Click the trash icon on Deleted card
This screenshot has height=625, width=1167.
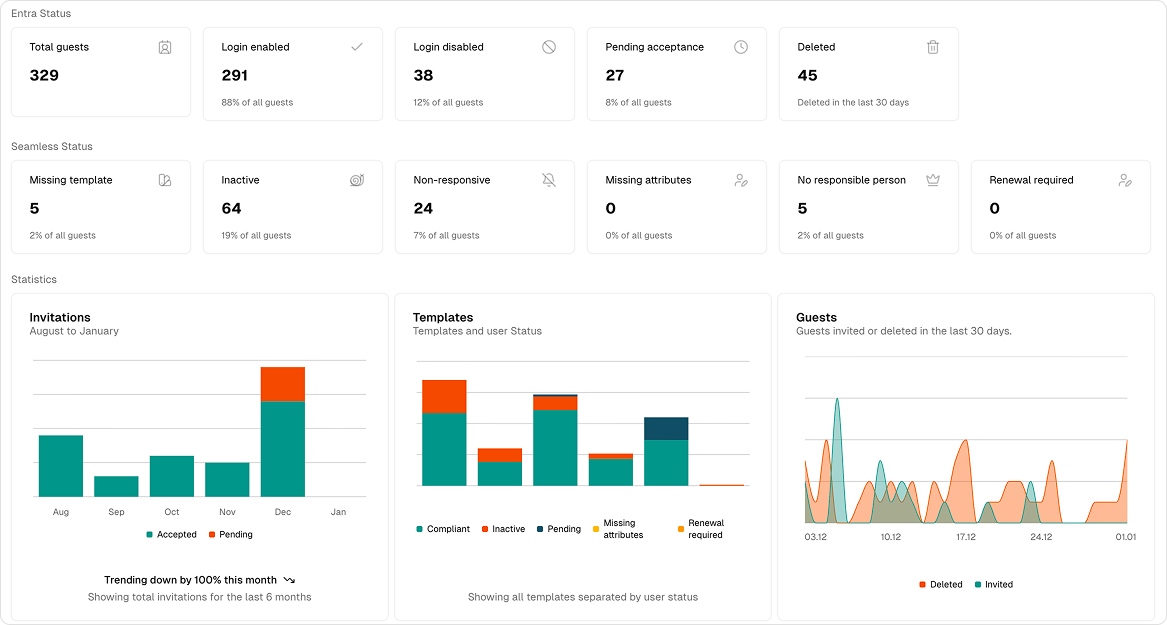point(933,47)
